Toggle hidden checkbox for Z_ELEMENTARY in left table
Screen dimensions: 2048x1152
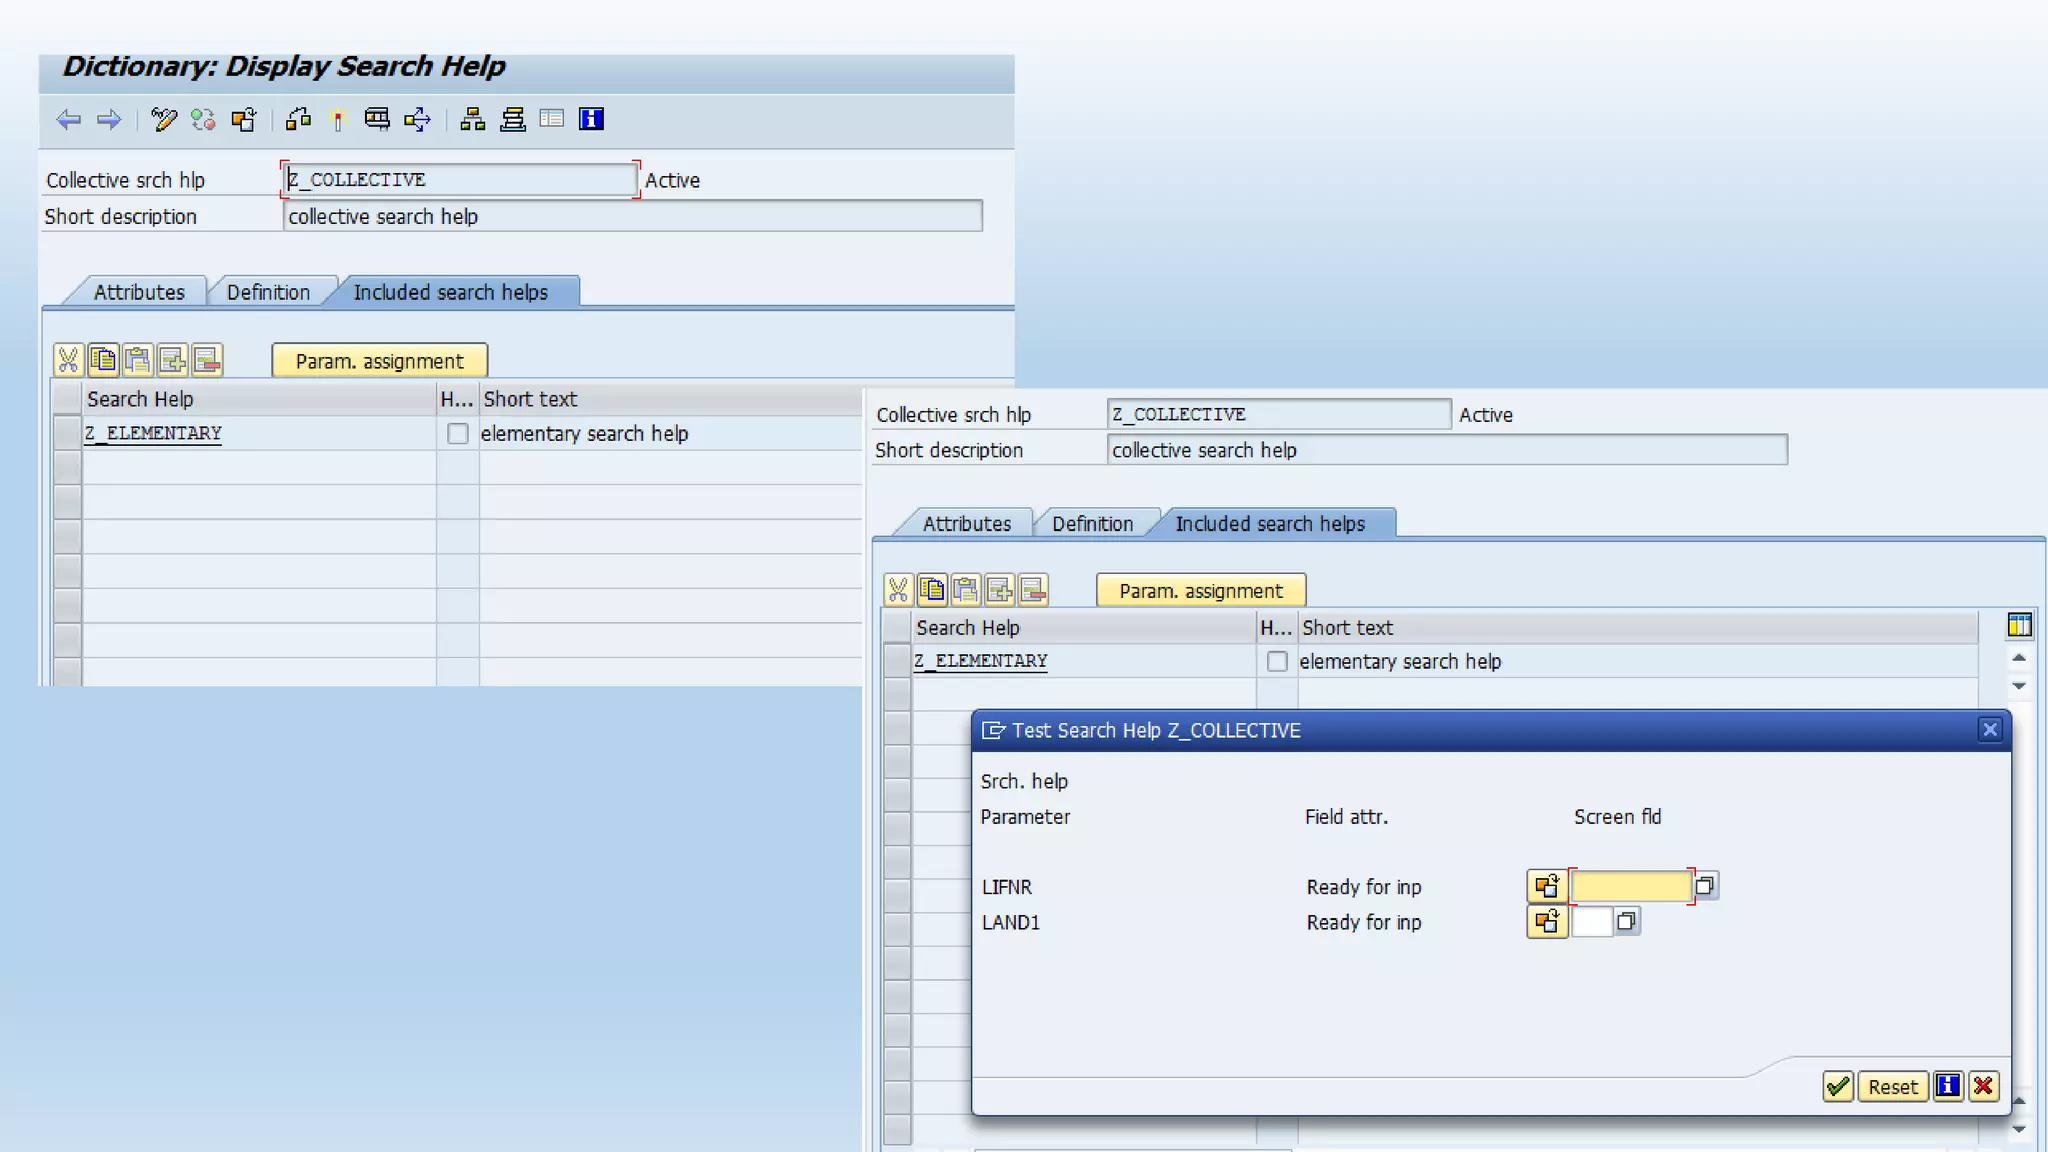click(x=458, y=434)
